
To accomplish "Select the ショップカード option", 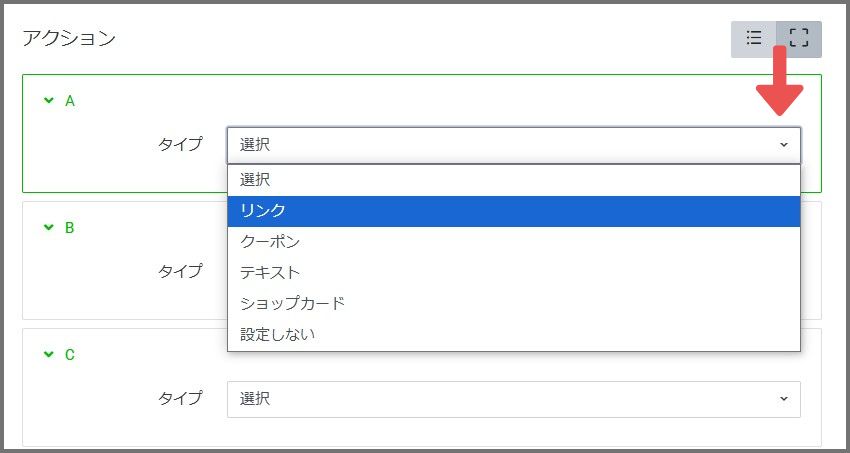I will [x=513, y=303].
